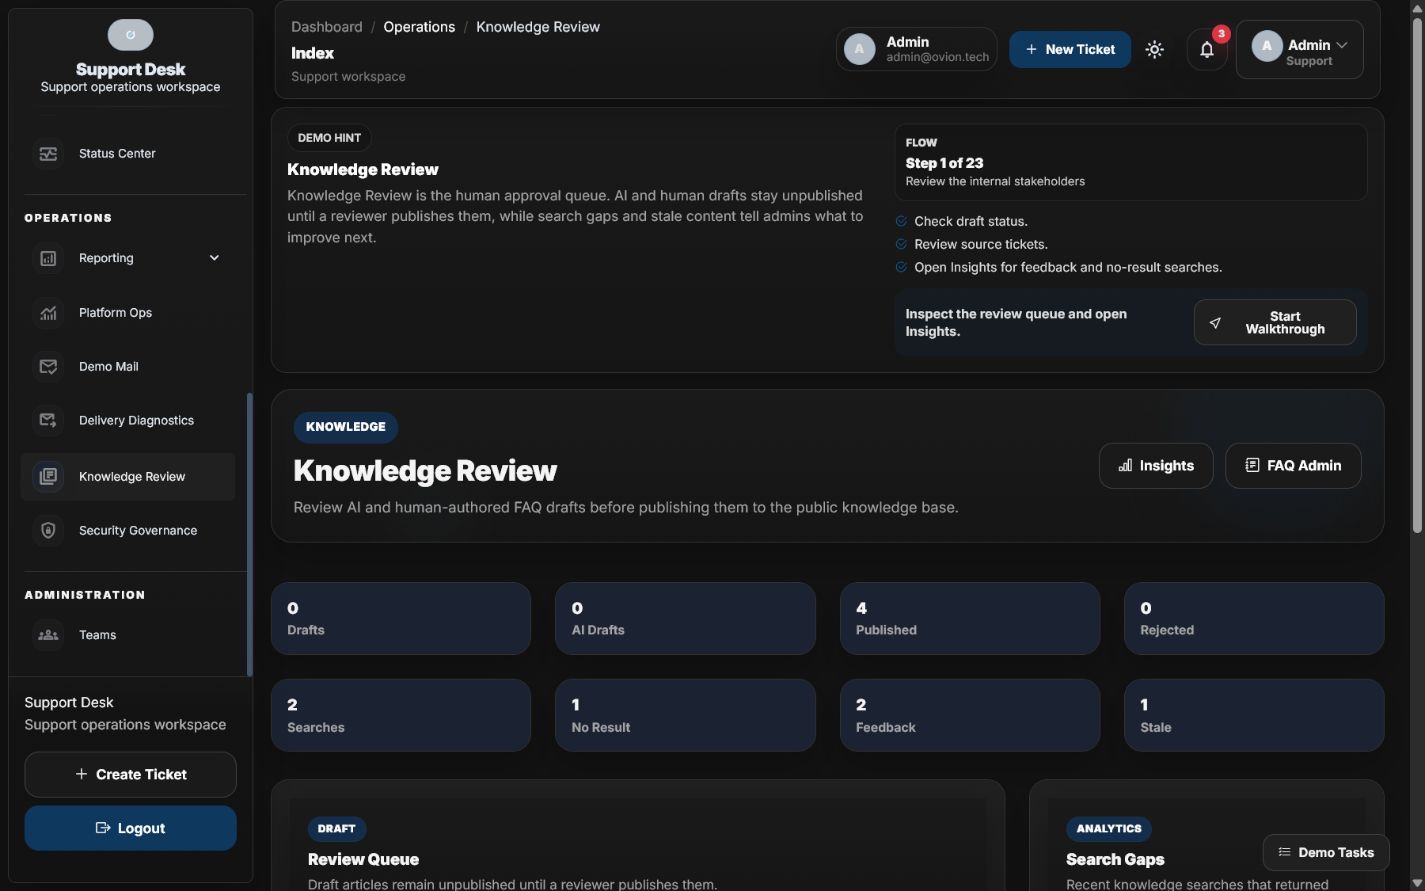The height and width of the screenshot is (891, 1425).
Task: Click the KNOWLEDGE tag label
Action: click(346, 427)
